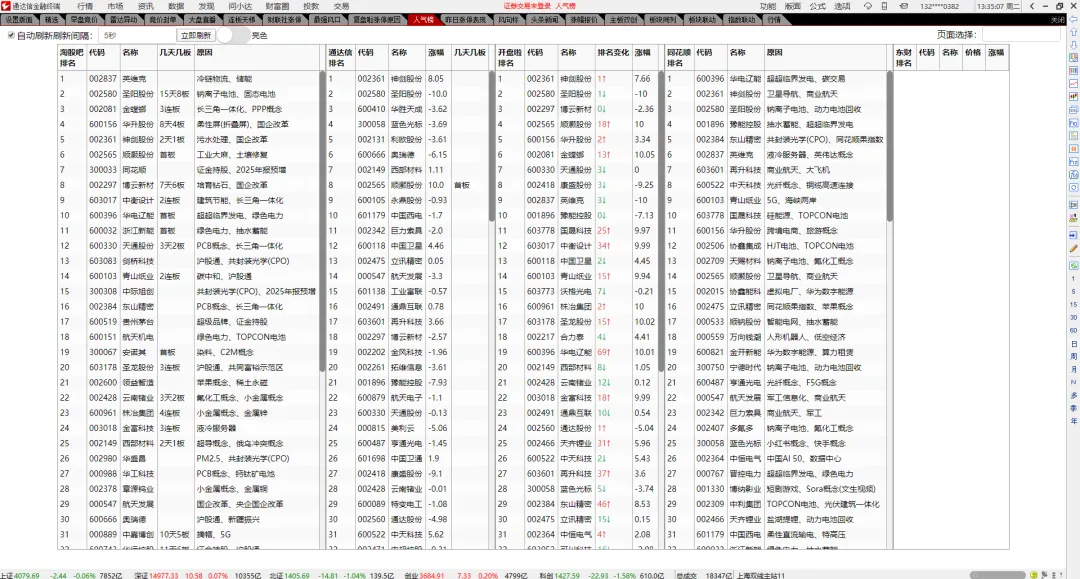1080x579 pixels.
Task: Click the blue up arrow sidebar icon
Action: click(x=1073, y=32)
